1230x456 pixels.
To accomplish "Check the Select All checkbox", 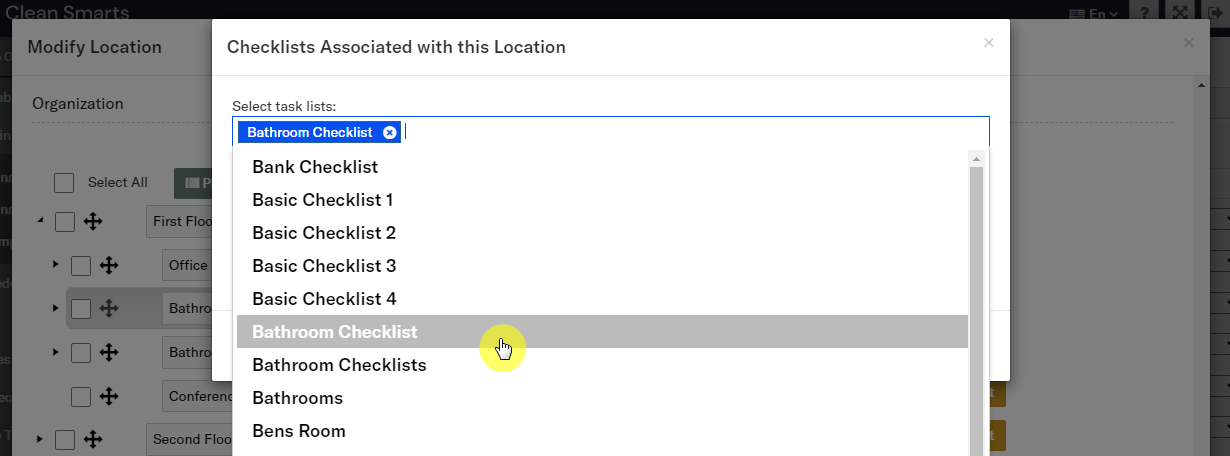I will [64, 182].
